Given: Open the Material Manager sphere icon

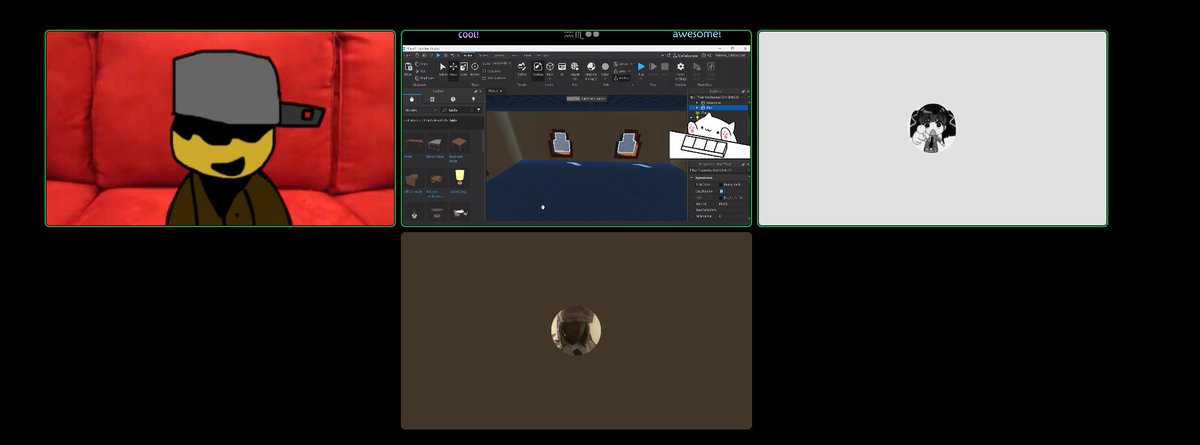Looking at the screenshot, I should tap(591, 68).
